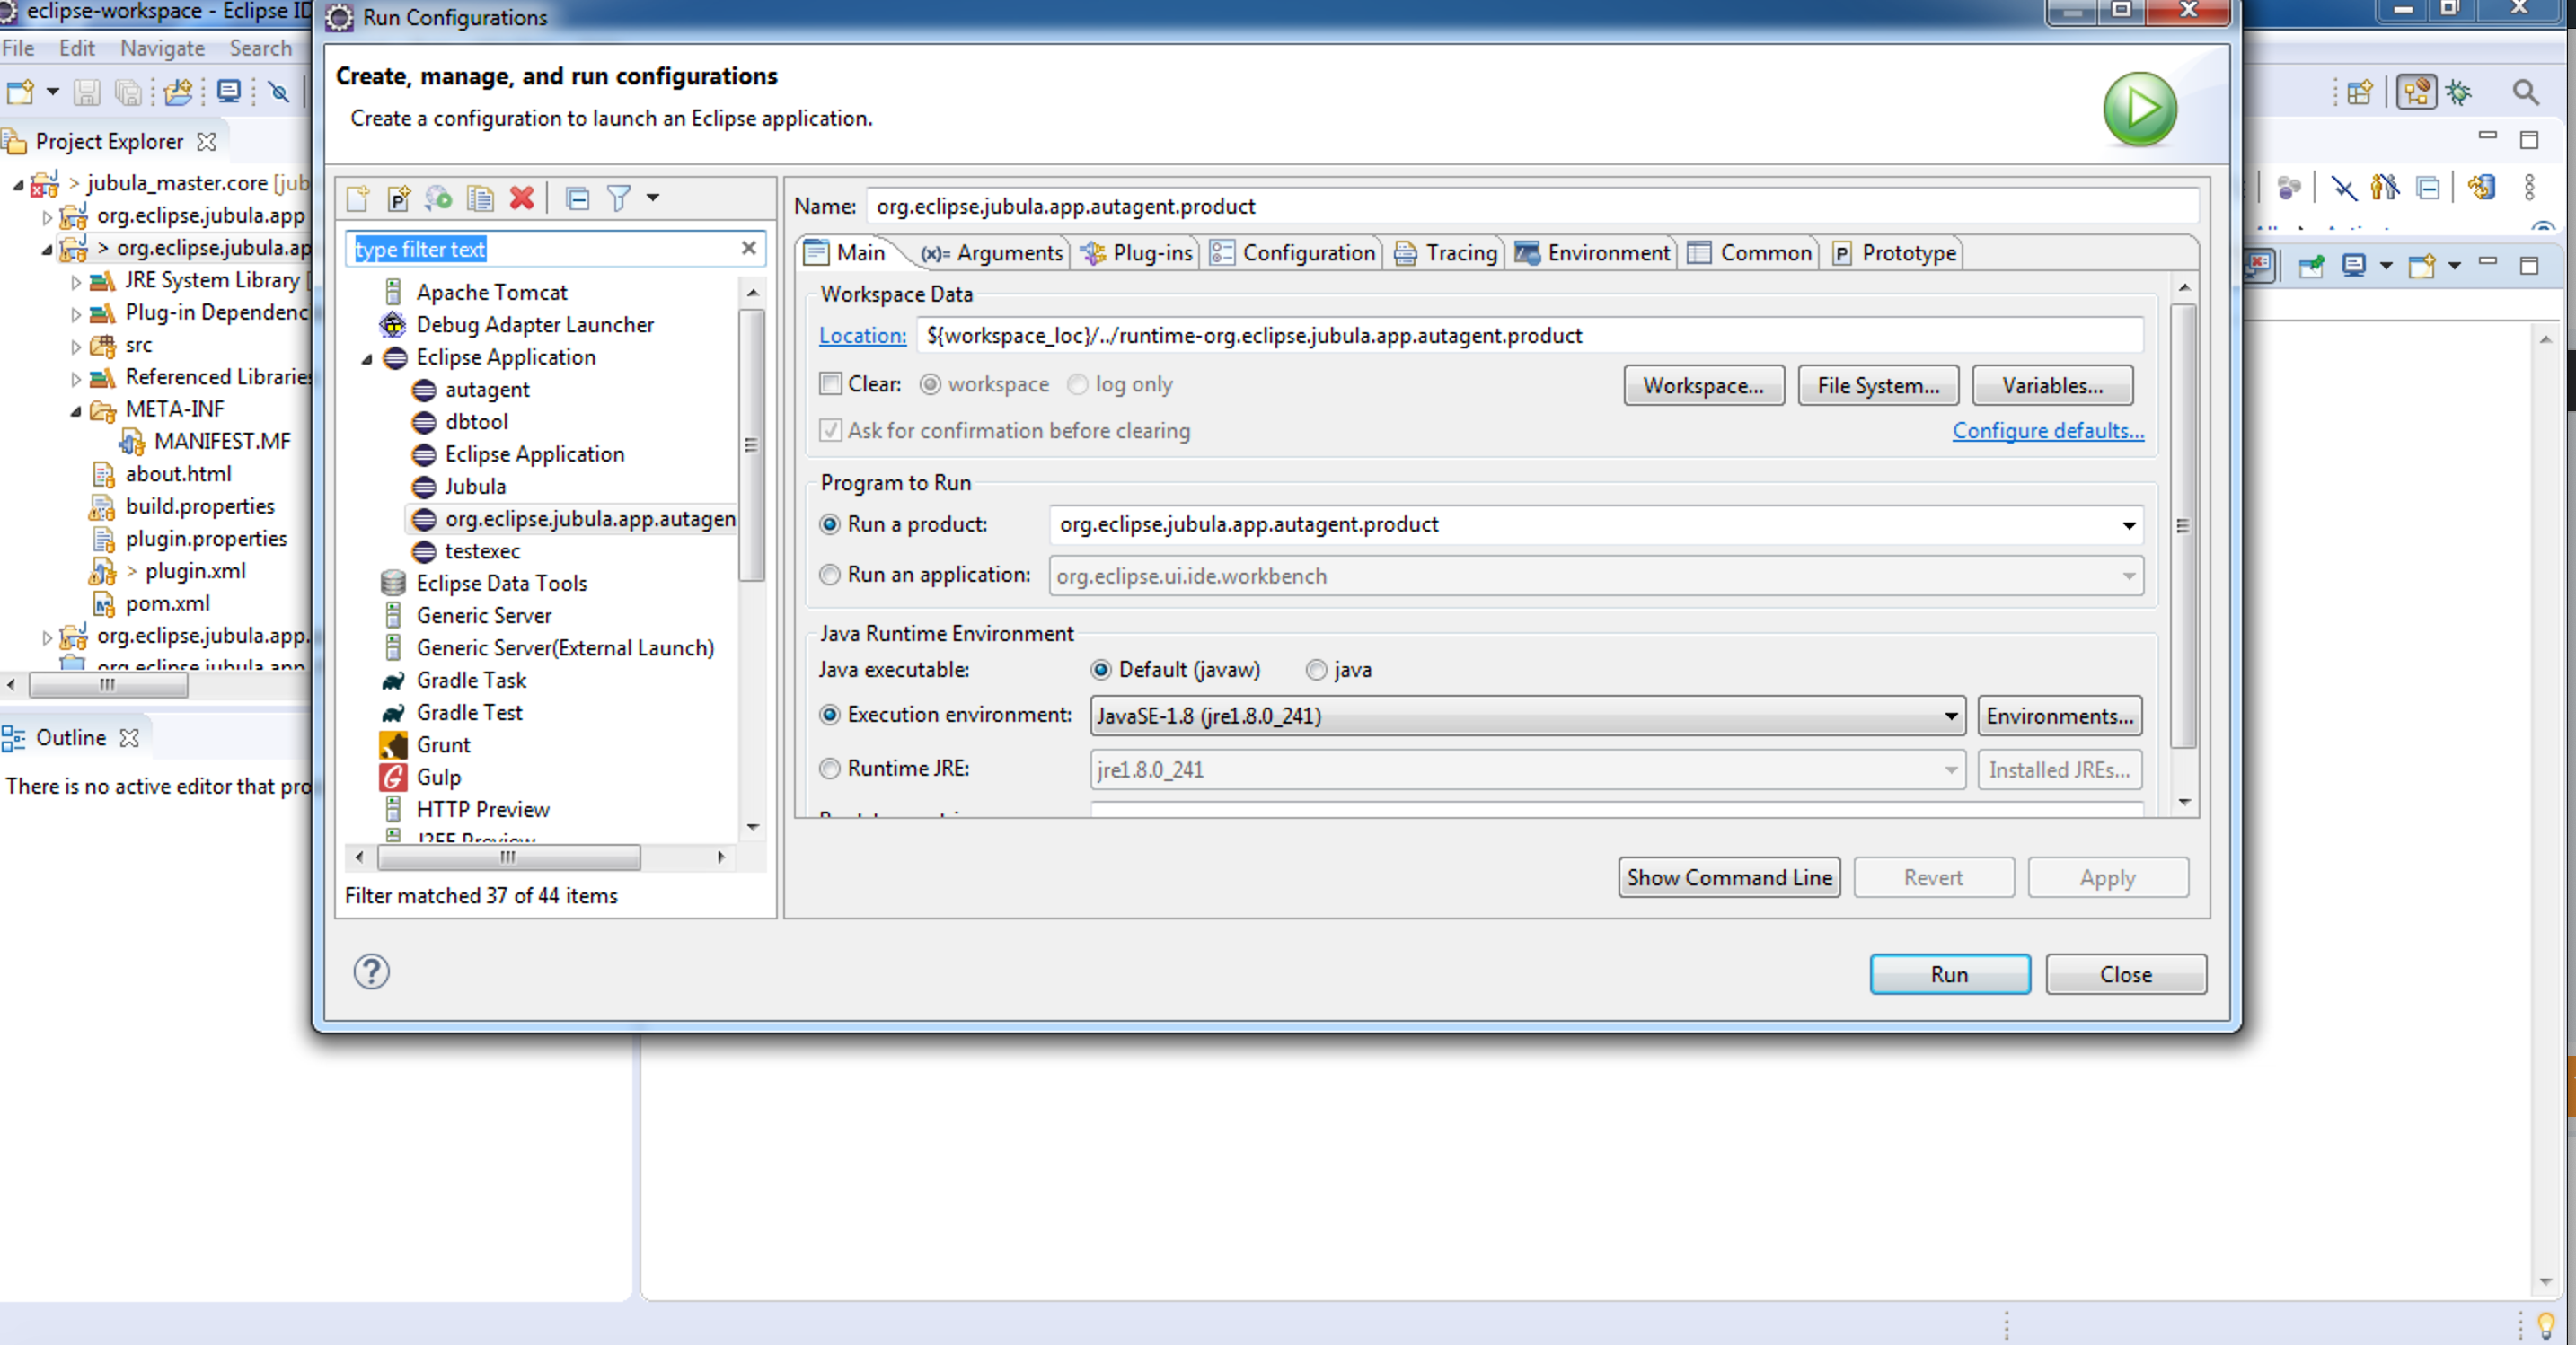
Task: Select testexec launch configuration
Action: [482, 551]
